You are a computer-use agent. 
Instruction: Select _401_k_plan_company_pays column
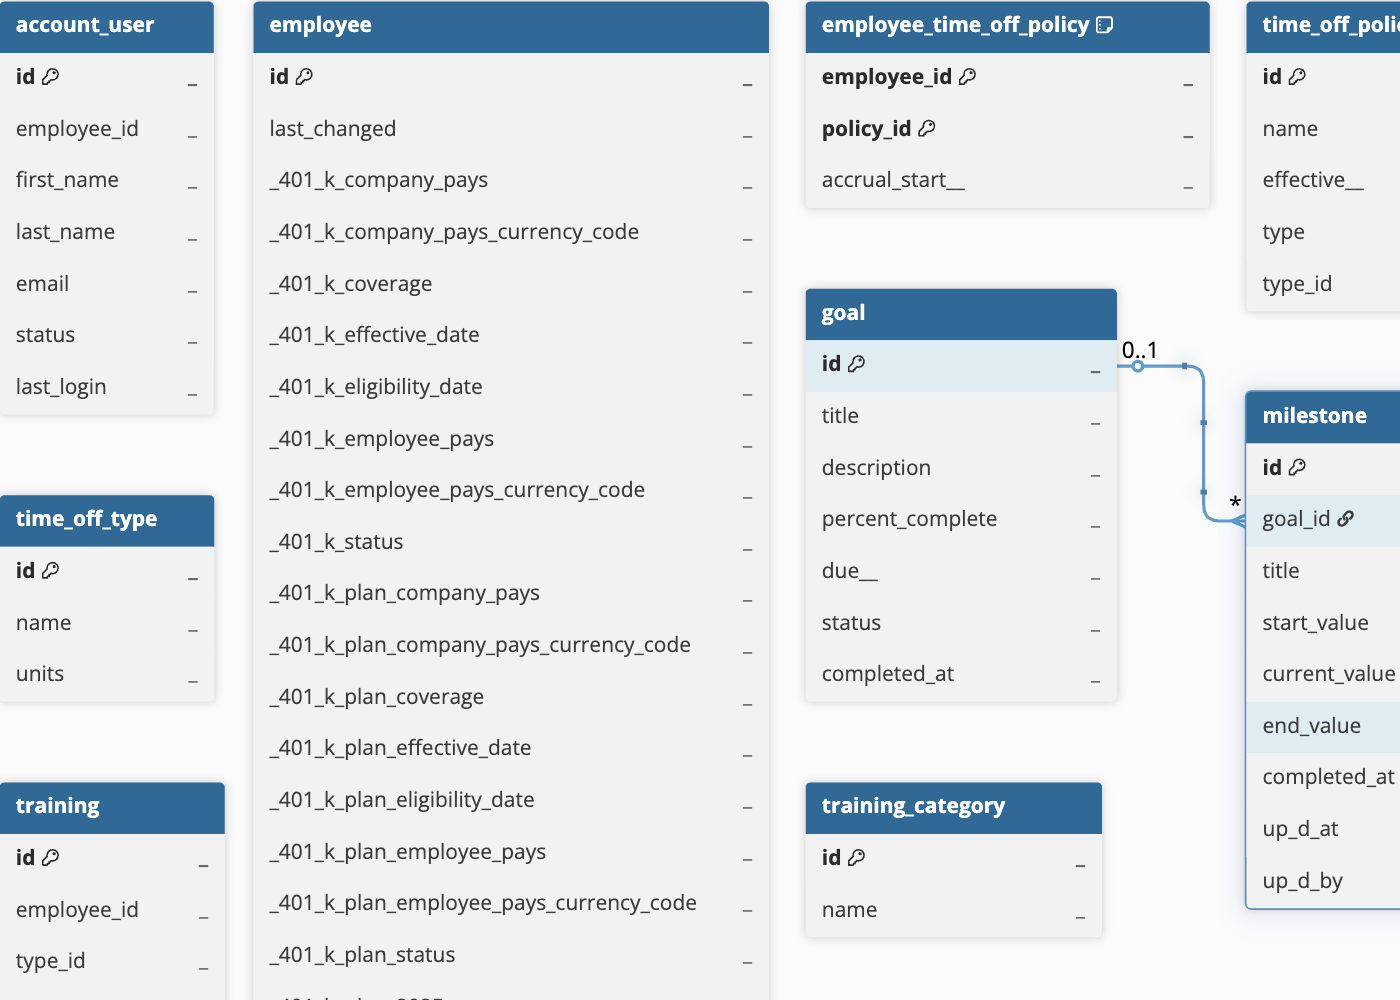511,593
